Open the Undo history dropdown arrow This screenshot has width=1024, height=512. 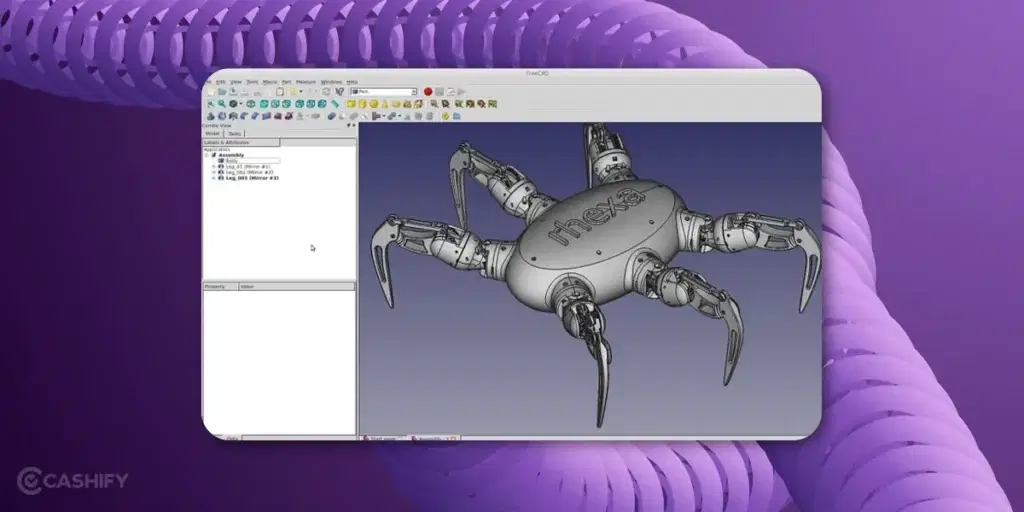tap(301, 91)
